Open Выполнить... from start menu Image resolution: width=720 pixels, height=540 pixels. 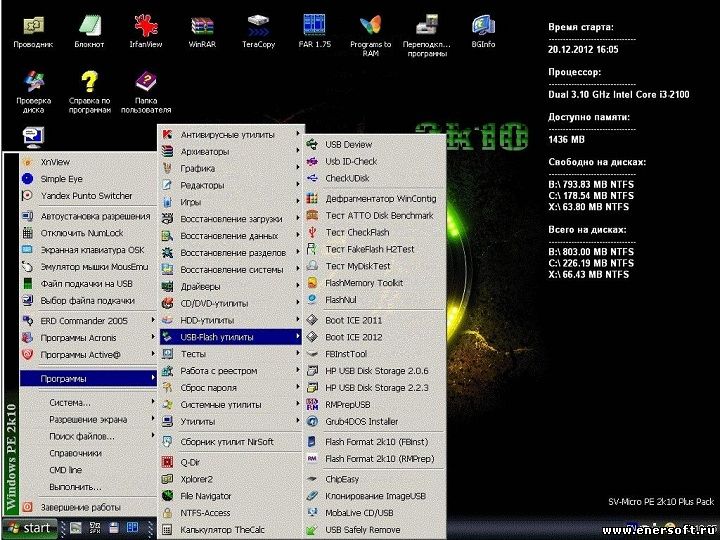(89, 487)
